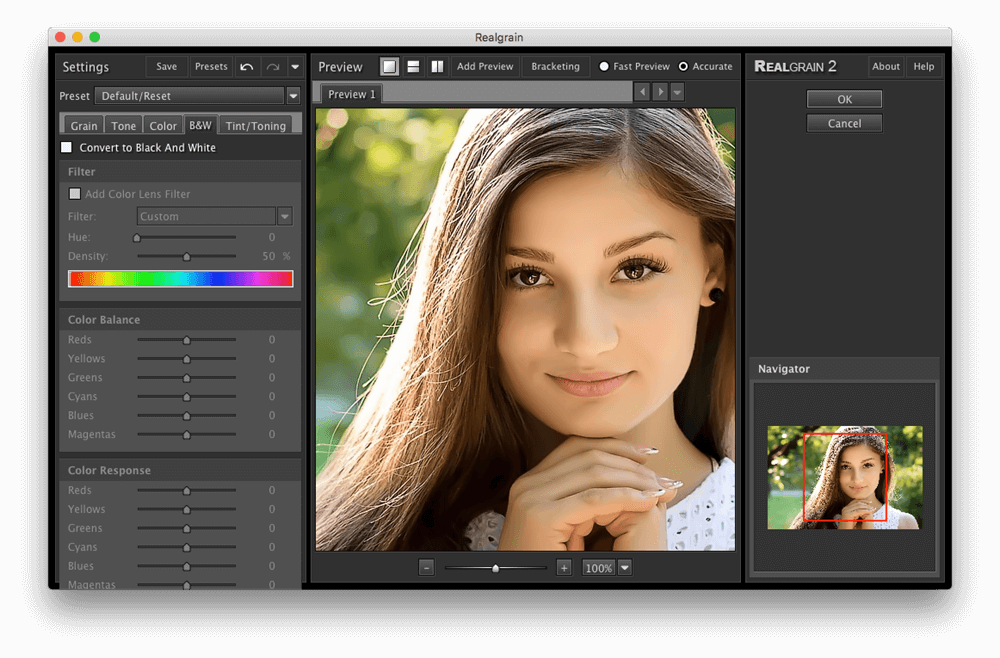The width and height of the screenshot is (1000, 658).
Task: Select single preview view mode icon
Action: 389,67
